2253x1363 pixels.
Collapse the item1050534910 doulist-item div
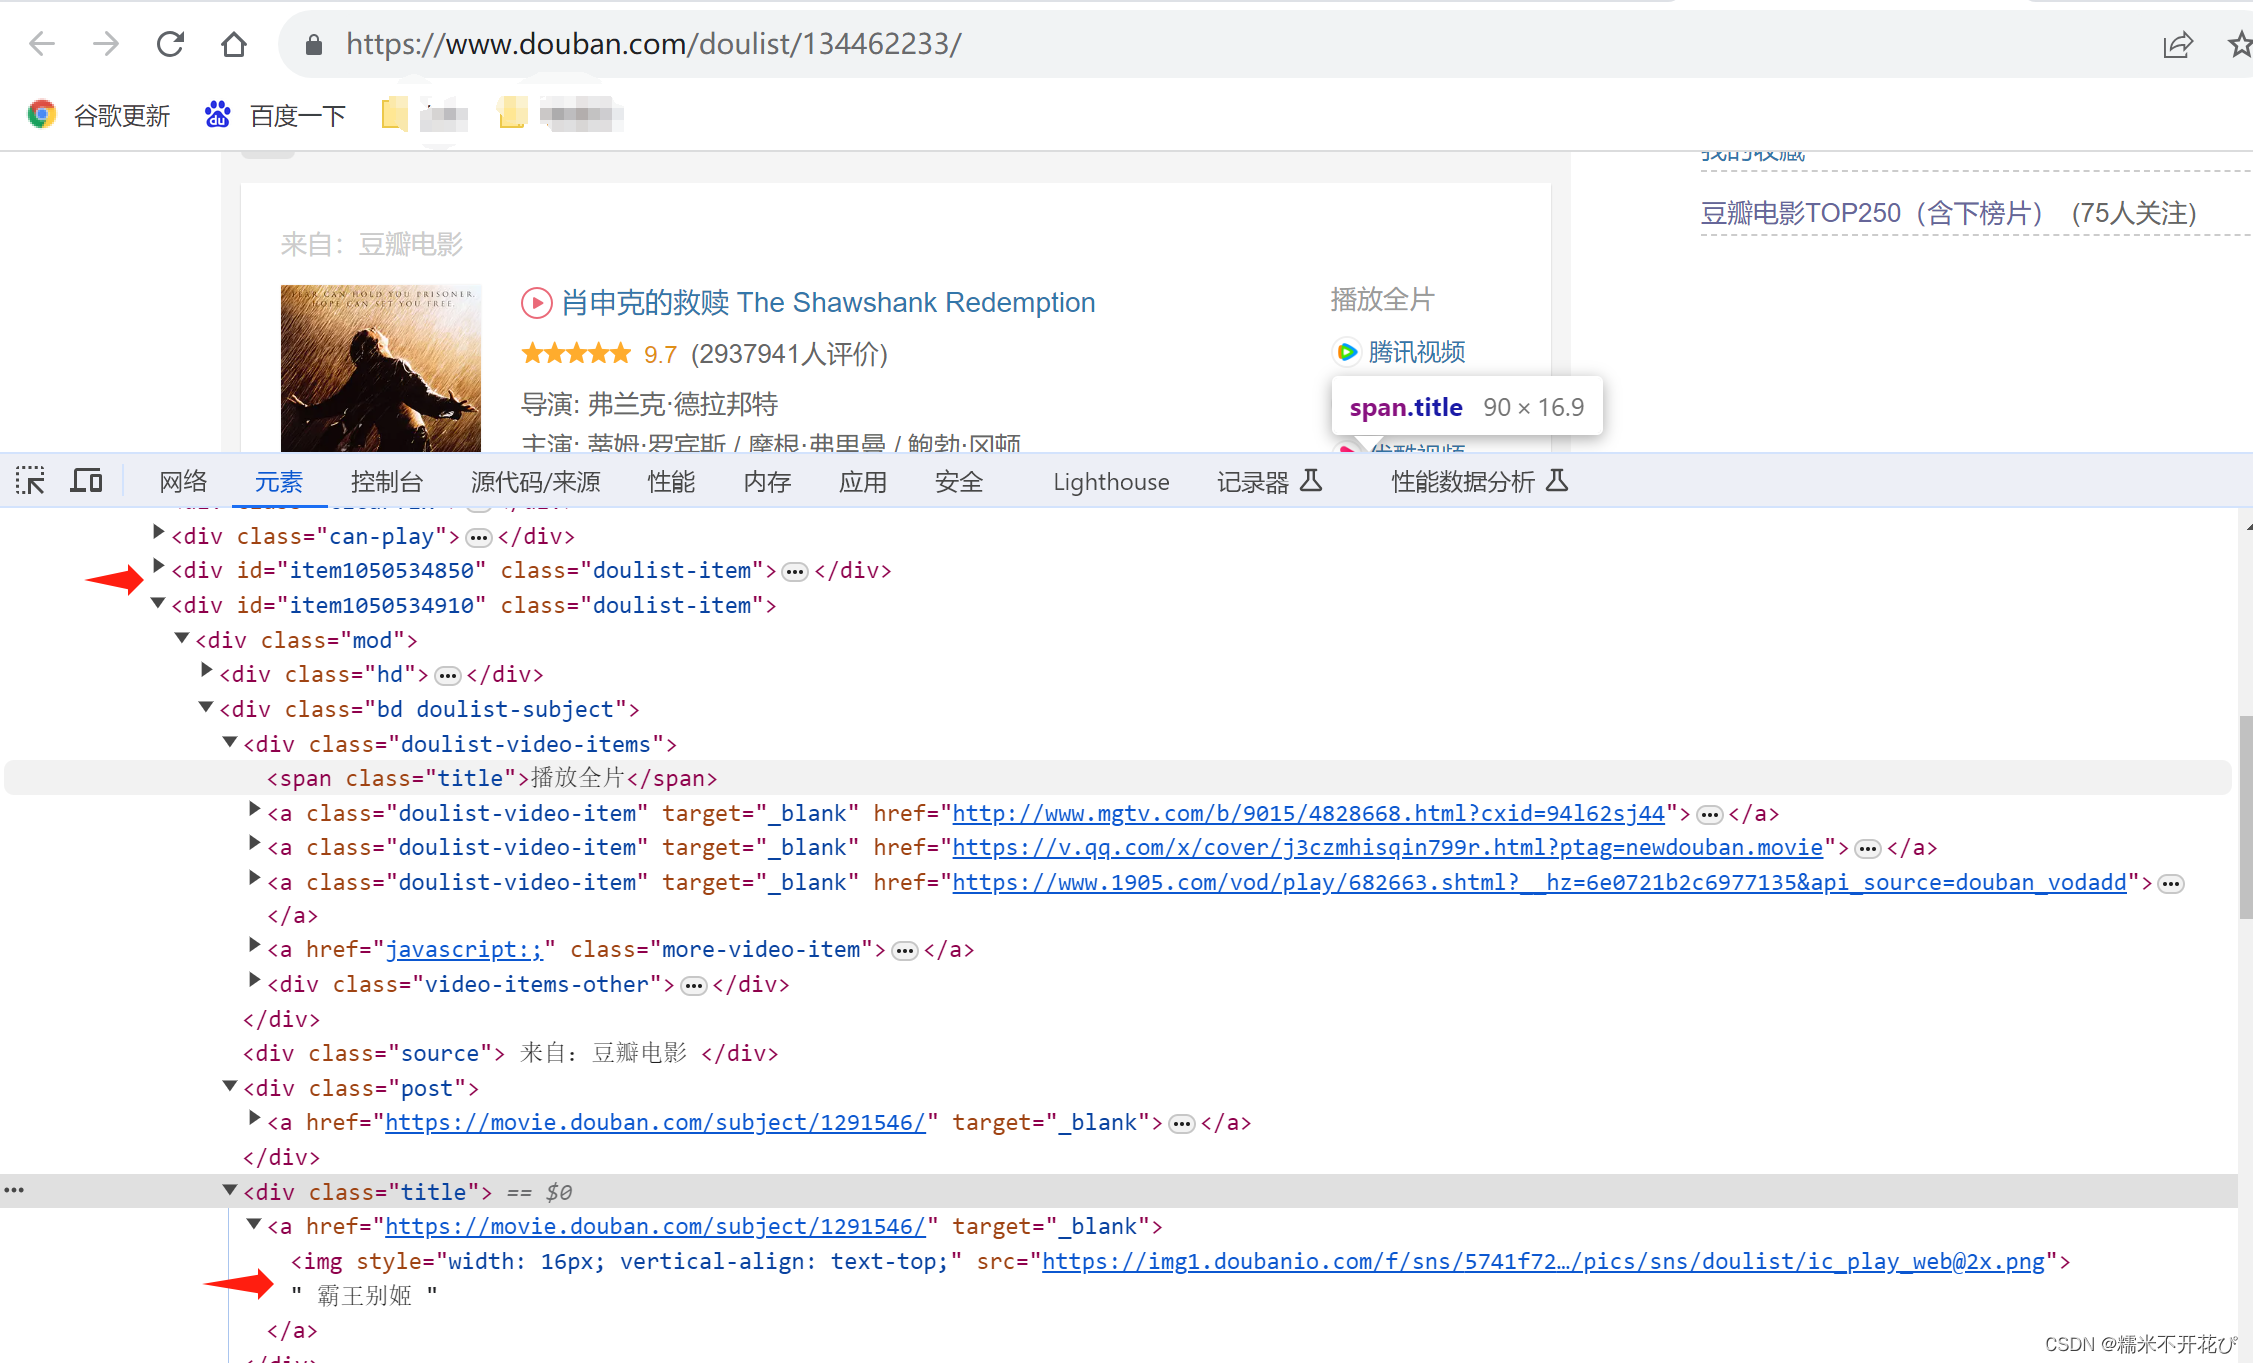(158, 603)
